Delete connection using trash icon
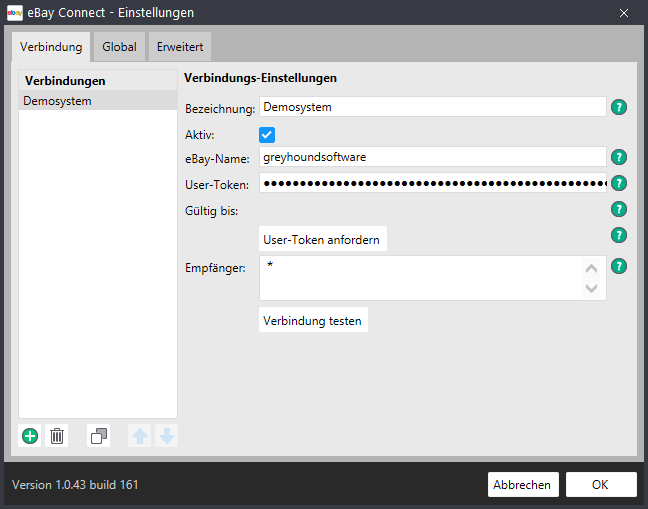Image resolution: width=648 pixels, height=509 pixels. tap(57, 436)
